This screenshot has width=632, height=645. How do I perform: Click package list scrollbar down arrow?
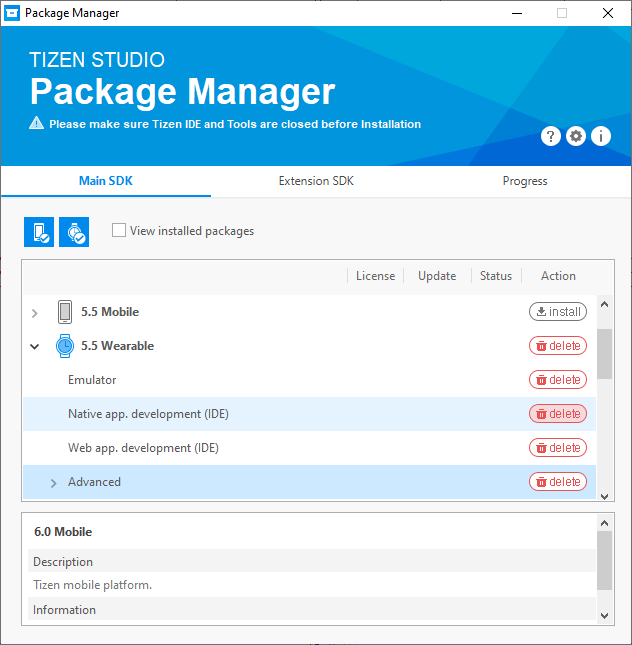click(604, 496)
